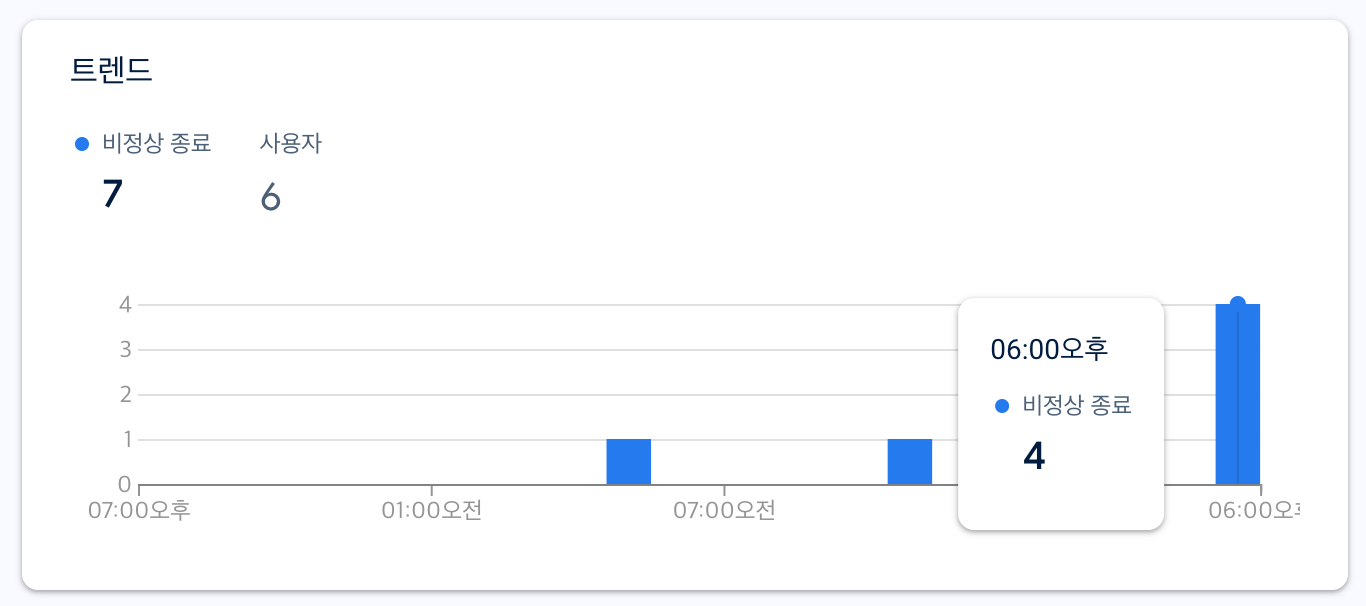Viewport: 1366px width, 606px height.
Task: Select the first bar, before 07:00오전
Action: click(x=629, y=461)
